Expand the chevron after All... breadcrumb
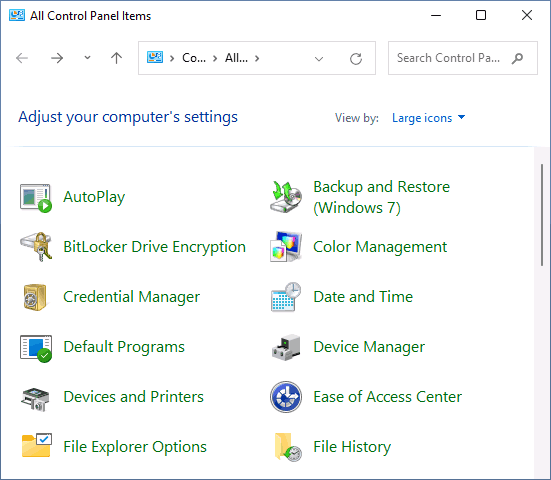This screenshot has height=480, width=551. (x=257, y=58)
